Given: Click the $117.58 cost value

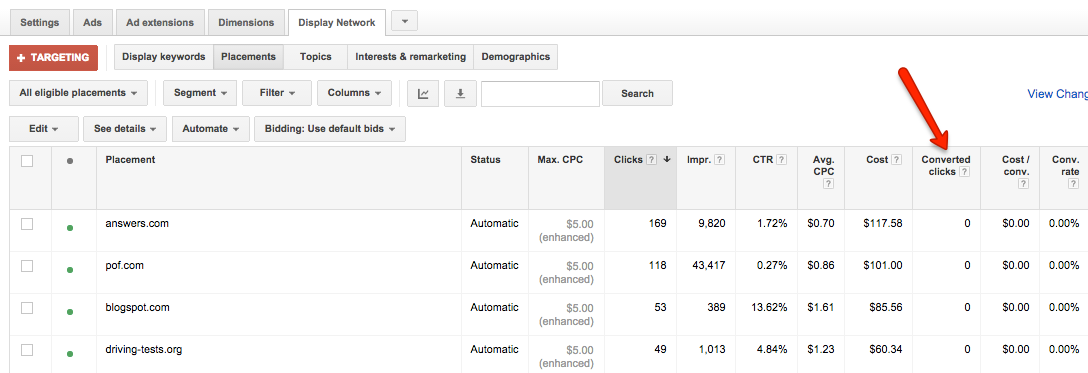Looking at the screenshot, I should 883,223.
